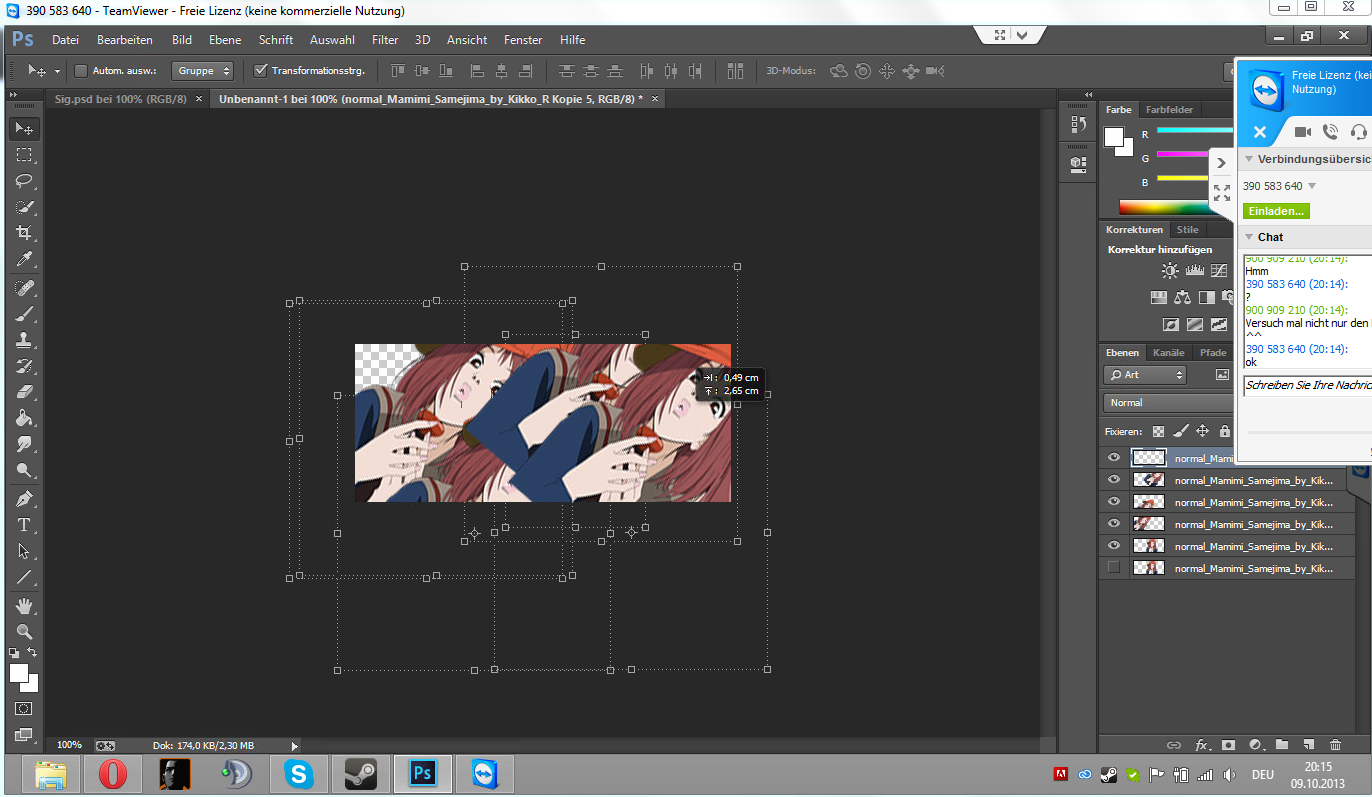Show the hidden bottom layer
Viewport: 1372px width, 797px height.
coord(1113,568)
